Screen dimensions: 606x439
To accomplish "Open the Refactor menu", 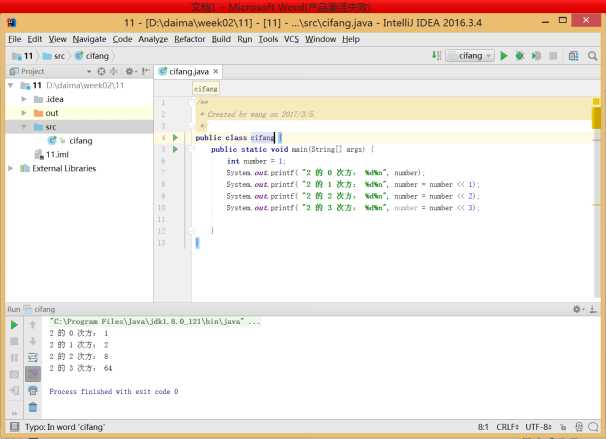I will tap(189, 39).
